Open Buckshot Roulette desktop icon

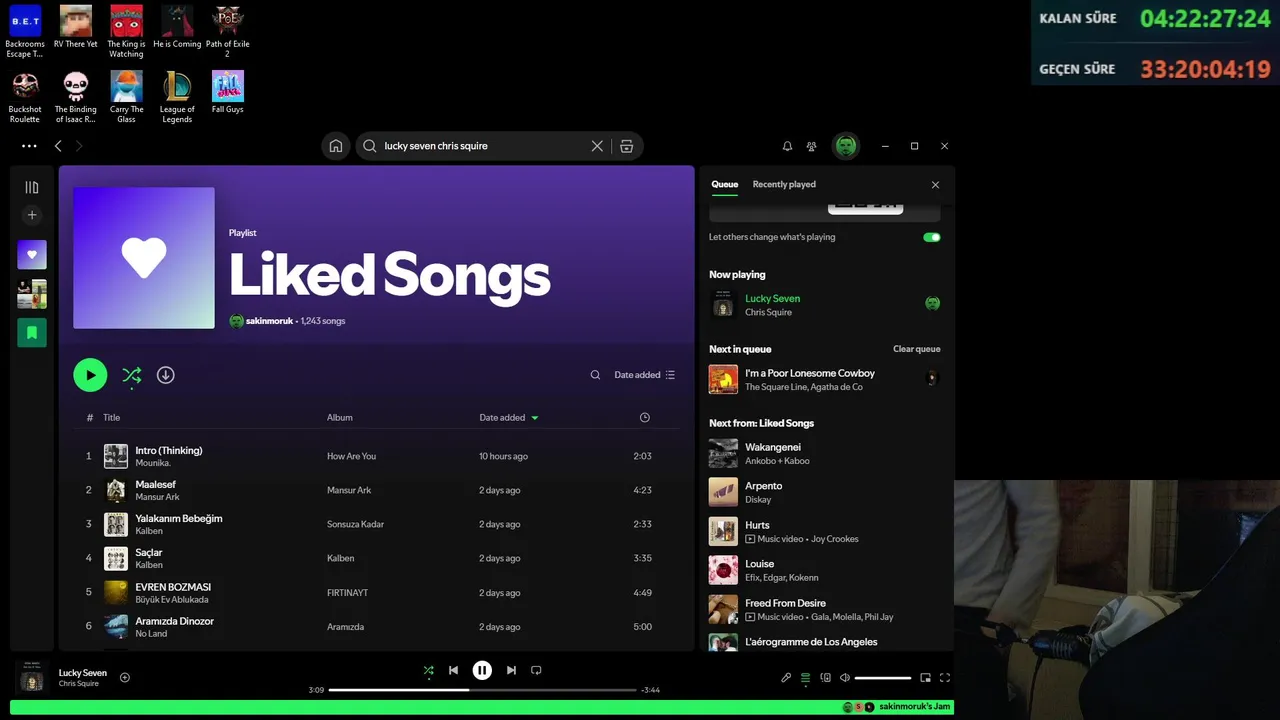25,97
